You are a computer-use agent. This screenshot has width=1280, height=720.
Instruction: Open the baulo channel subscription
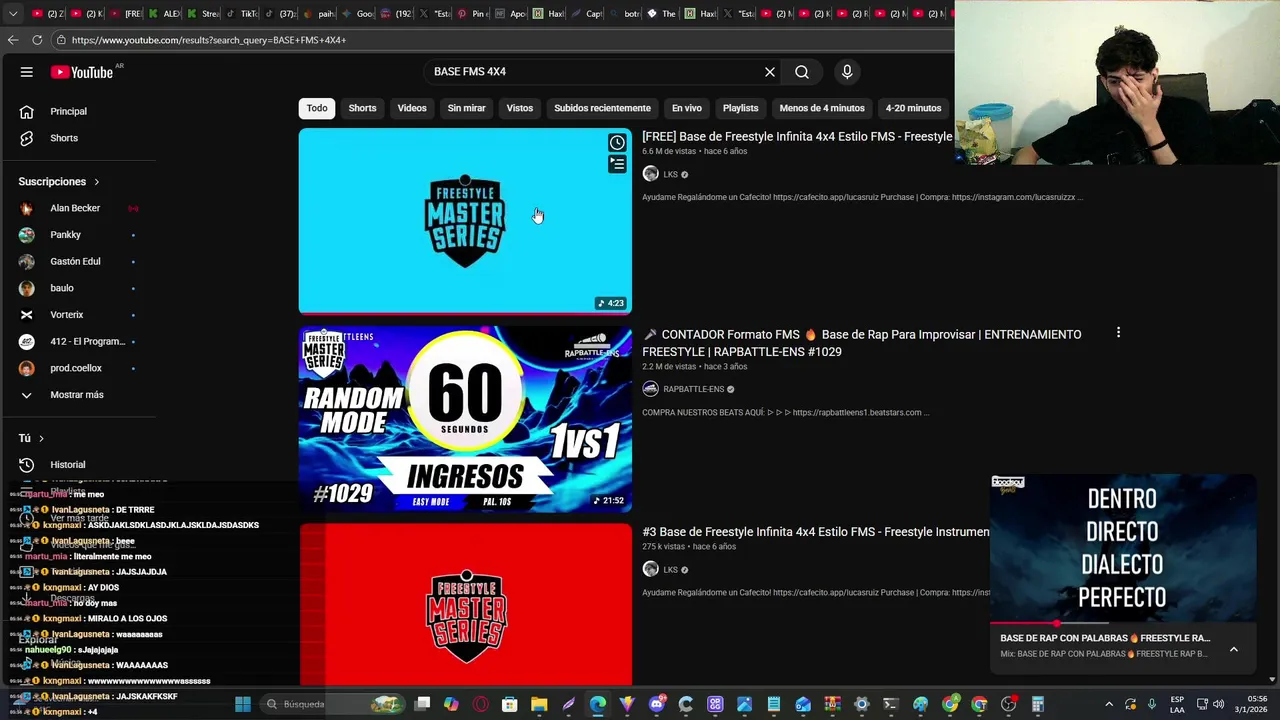click(x=80, y=288)
